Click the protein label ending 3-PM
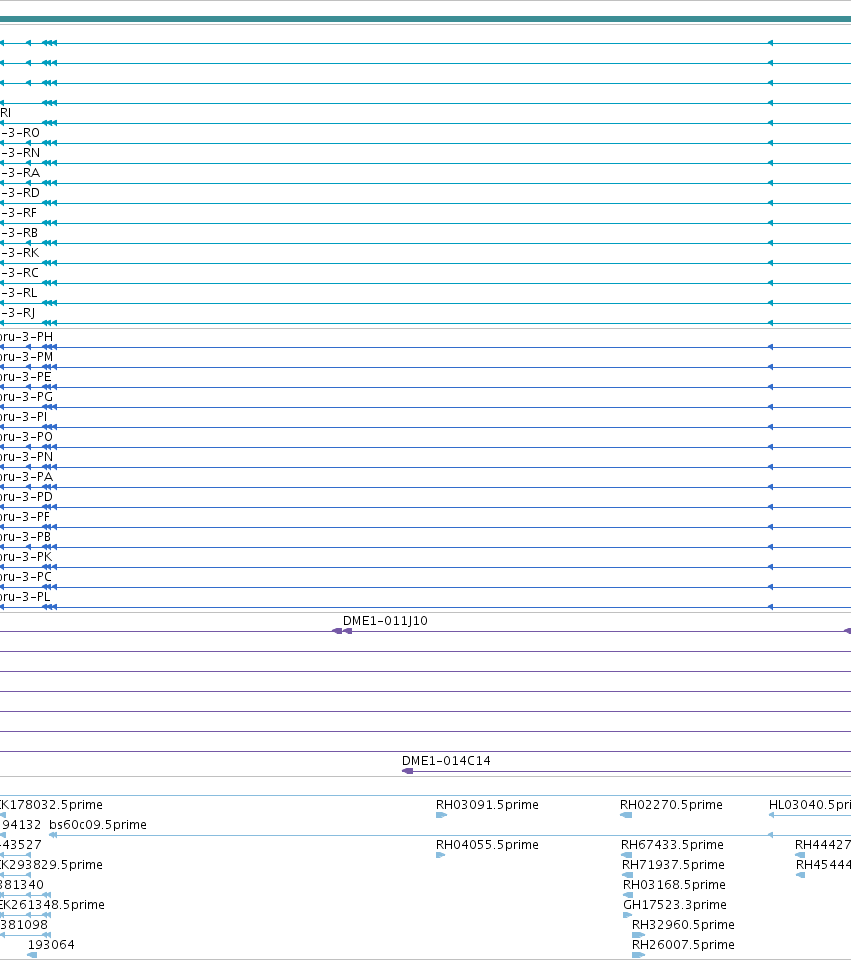The height and width of the screenshot is (960, 851). (26, 357)
